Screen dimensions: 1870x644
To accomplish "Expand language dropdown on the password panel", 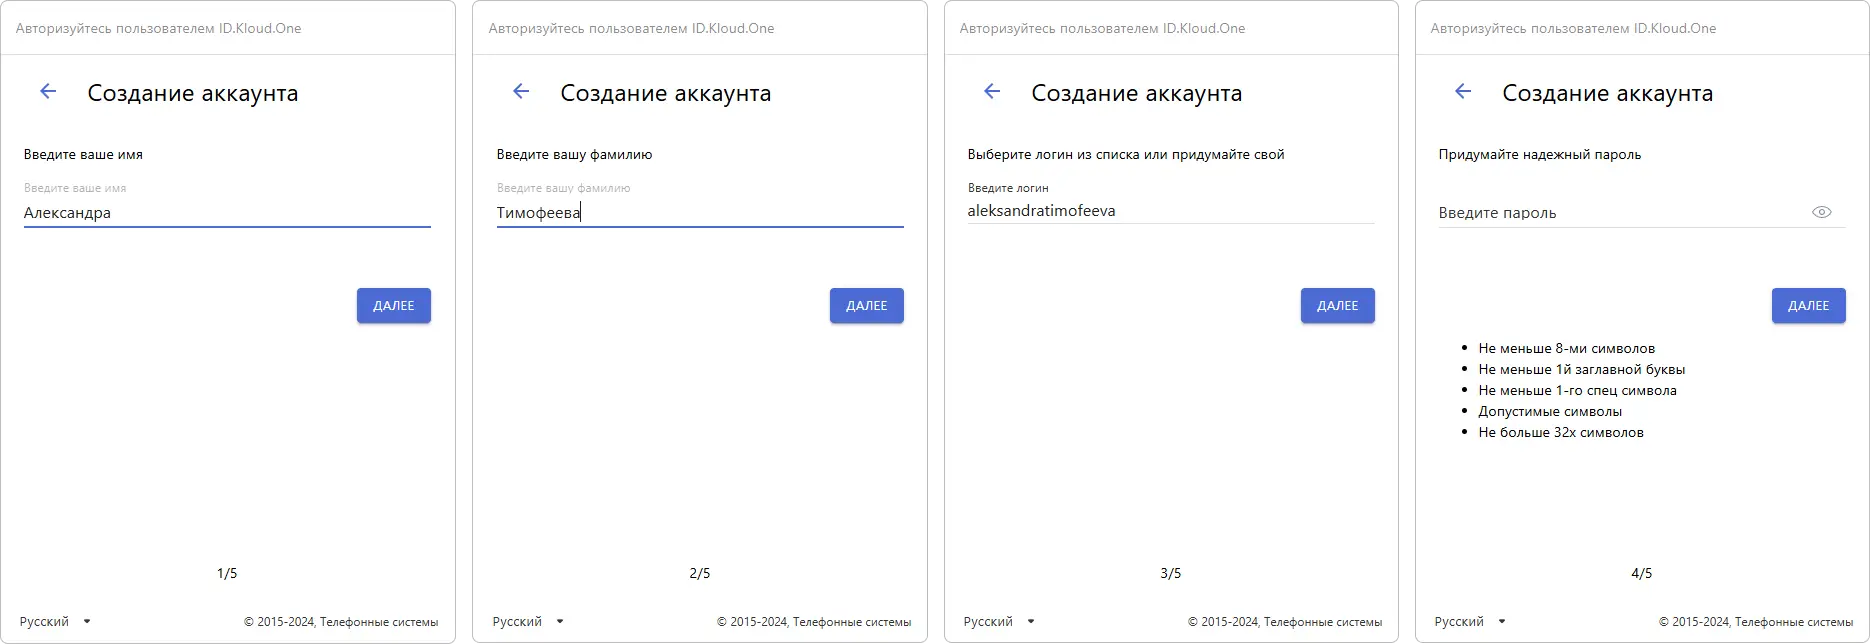I will tap(1471, 621).
